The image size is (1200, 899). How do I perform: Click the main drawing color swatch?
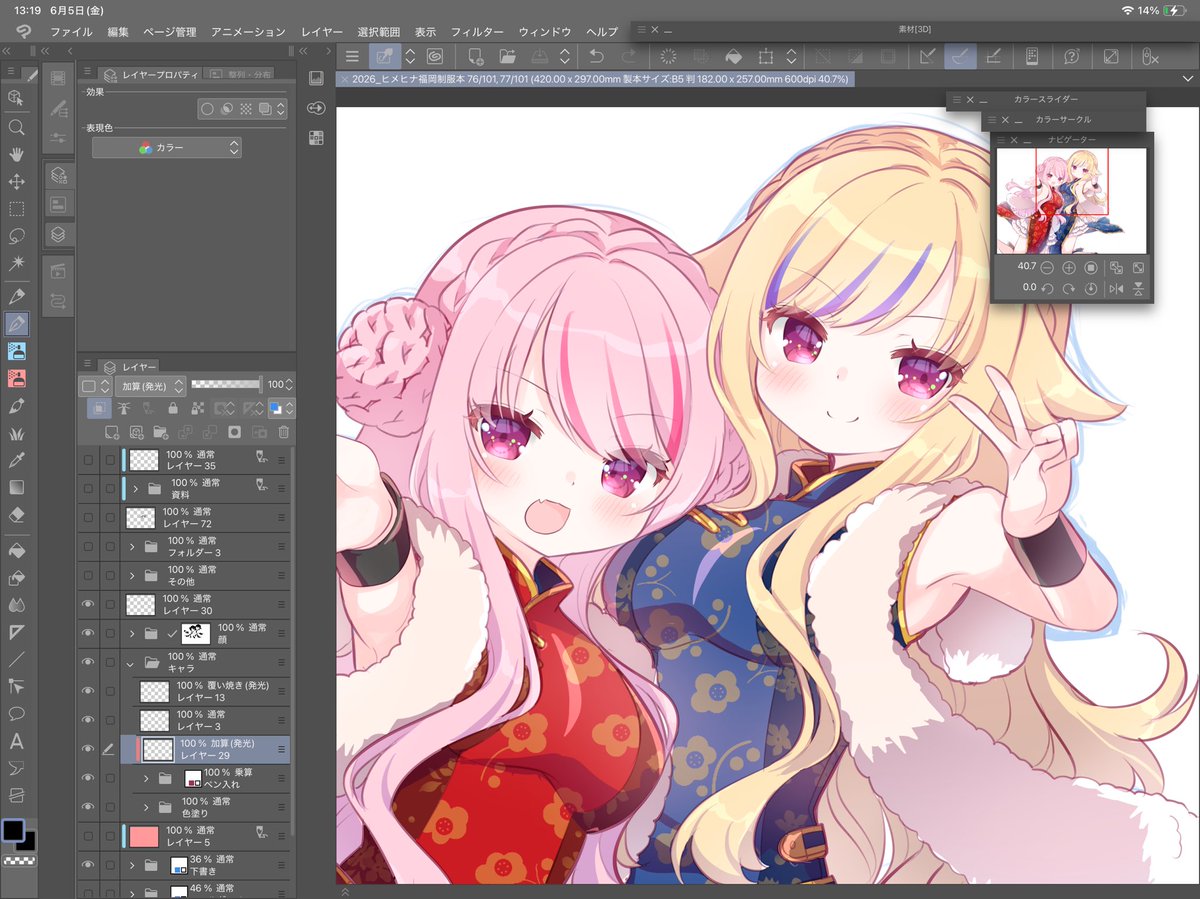(x=13, y=830)
